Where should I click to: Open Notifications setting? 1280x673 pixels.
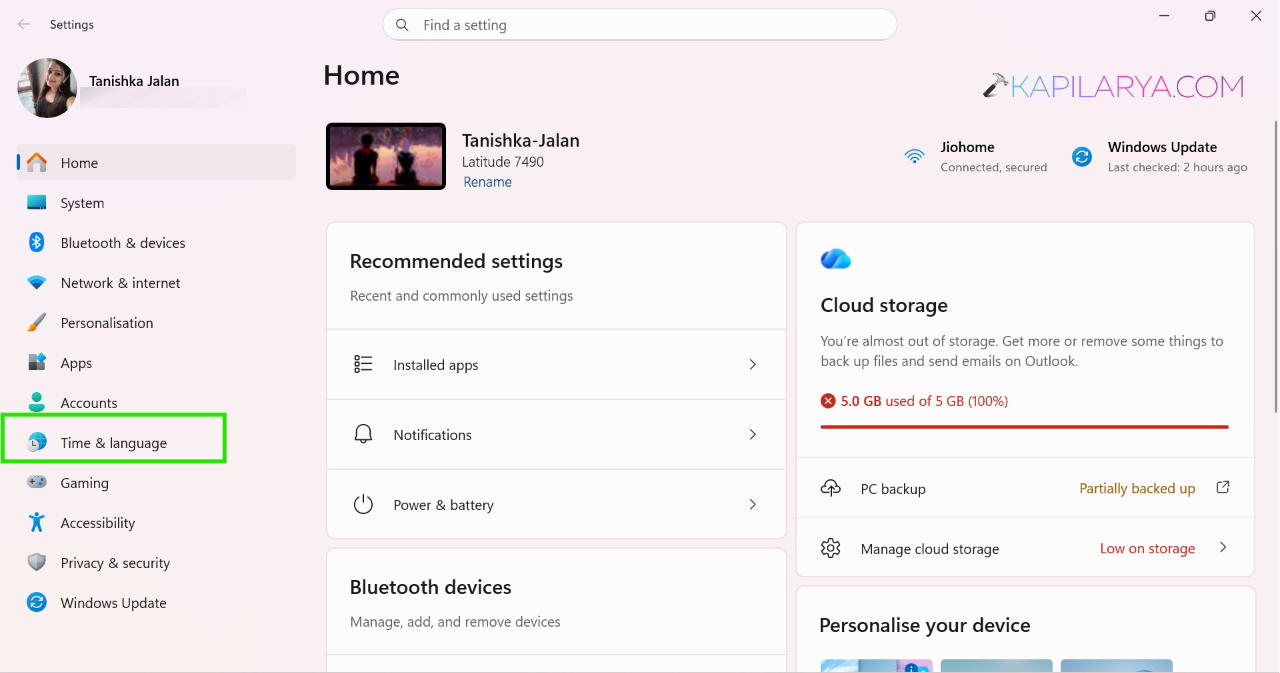[x=556, y=434]
